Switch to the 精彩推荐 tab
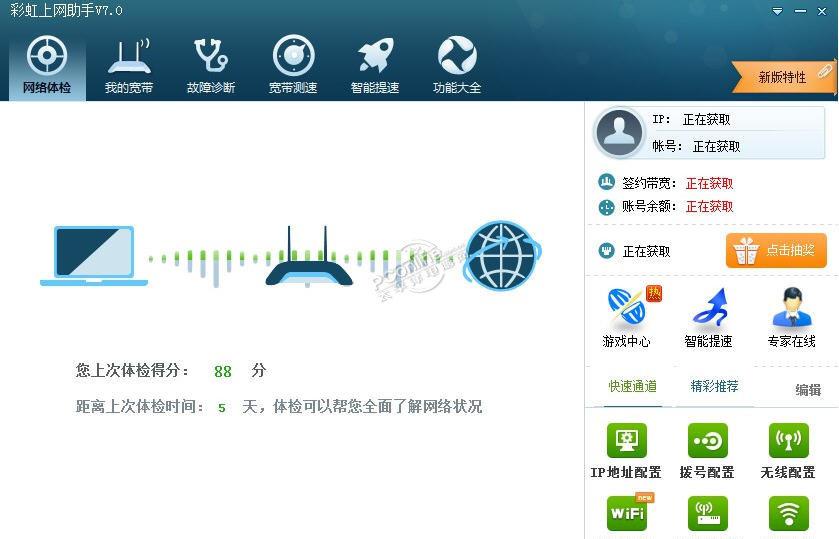Viewport: 839px width, 539px height. coord(714,386)
